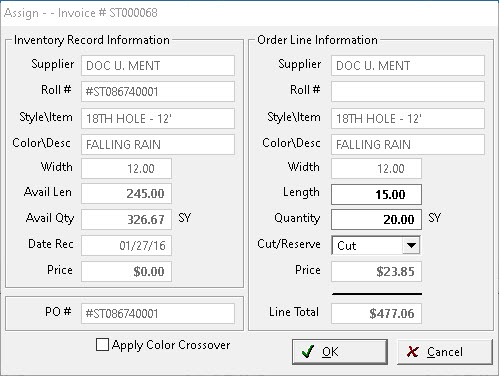Tick the Apply Color Crossover checkbox

pos(102,345)
